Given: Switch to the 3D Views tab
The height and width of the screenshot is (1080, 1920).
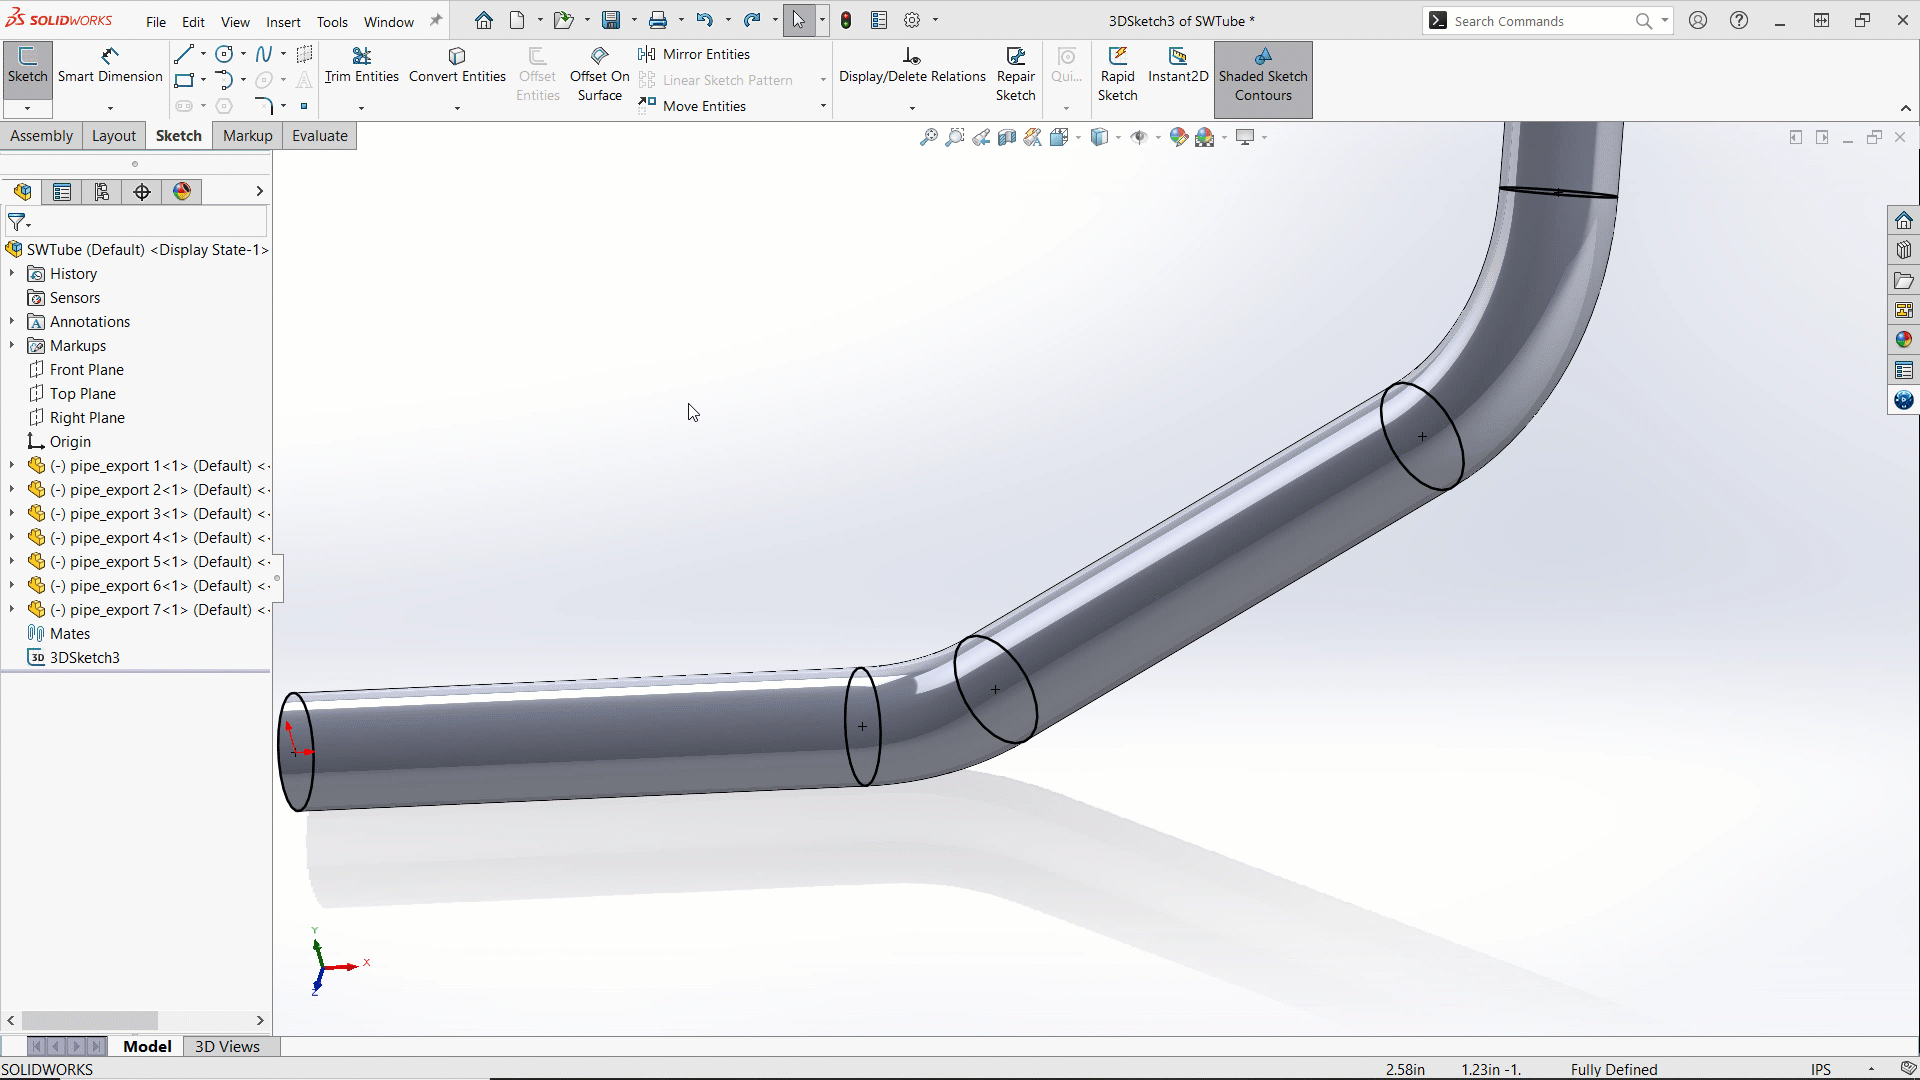Looking at the screenshot, I should [x=227, y=1046].
